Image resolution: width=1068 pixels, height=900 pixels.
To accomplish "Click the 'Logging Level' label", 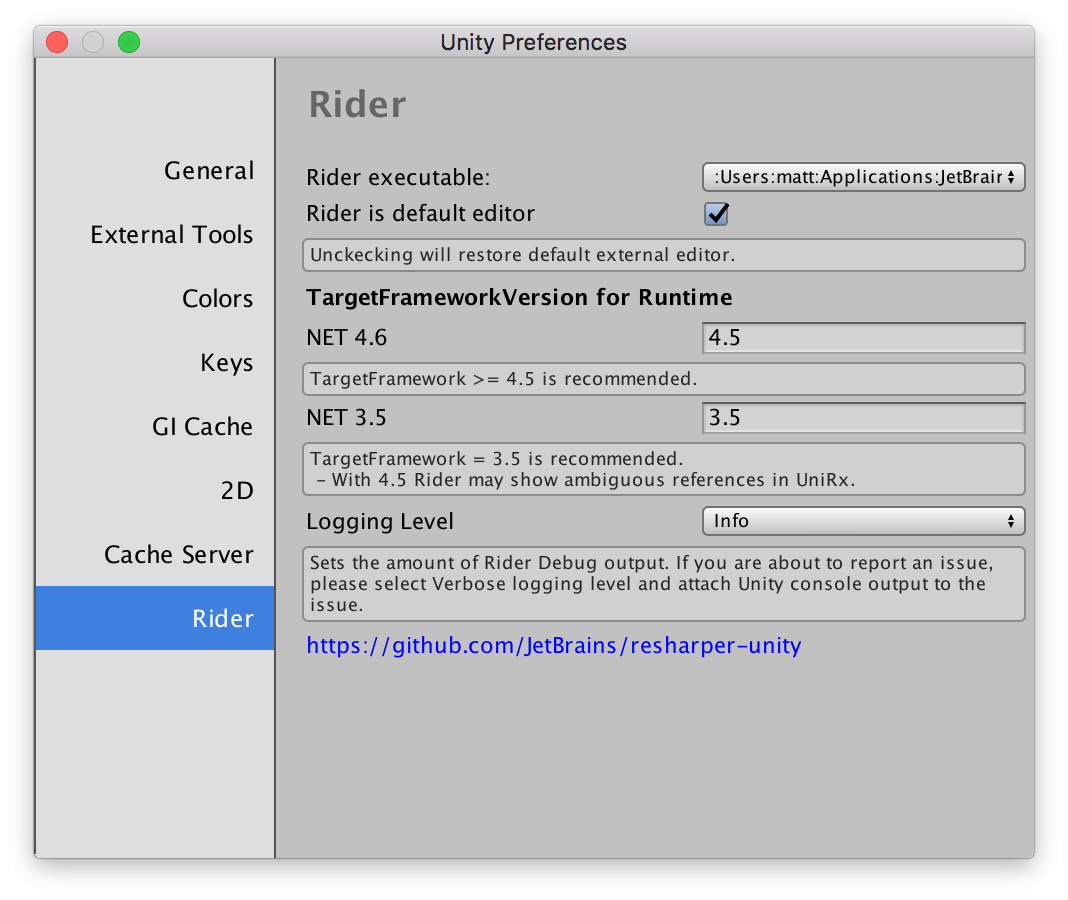I will click(x=379, y=521).
